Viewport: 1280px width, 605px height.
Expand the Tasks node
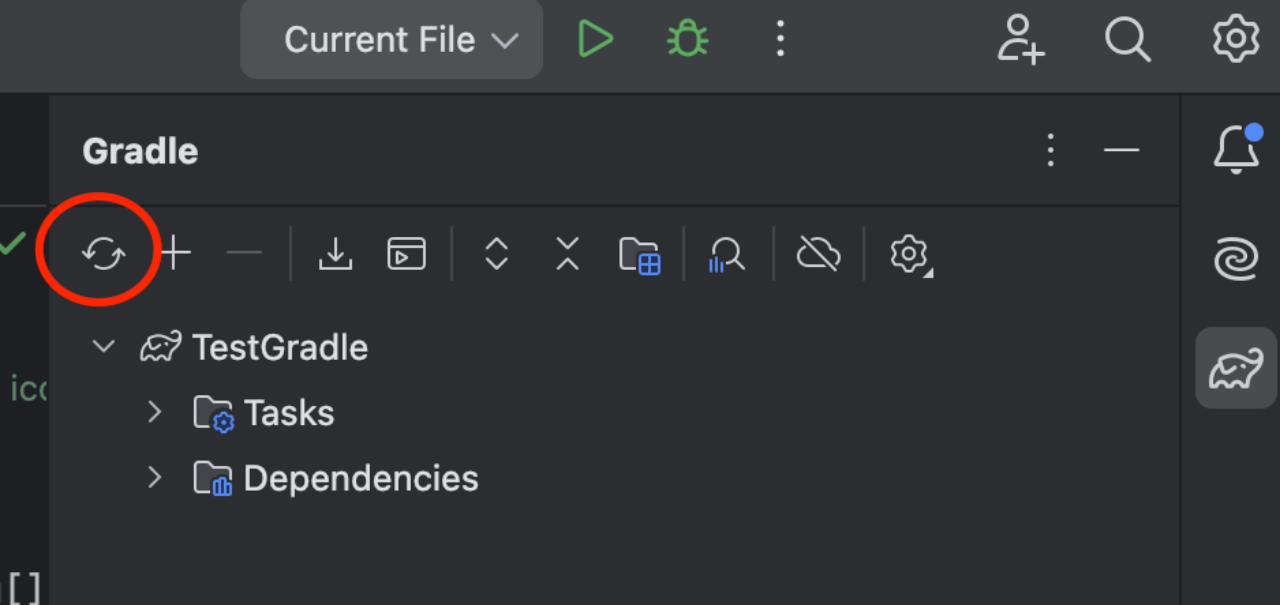point(155,412)
